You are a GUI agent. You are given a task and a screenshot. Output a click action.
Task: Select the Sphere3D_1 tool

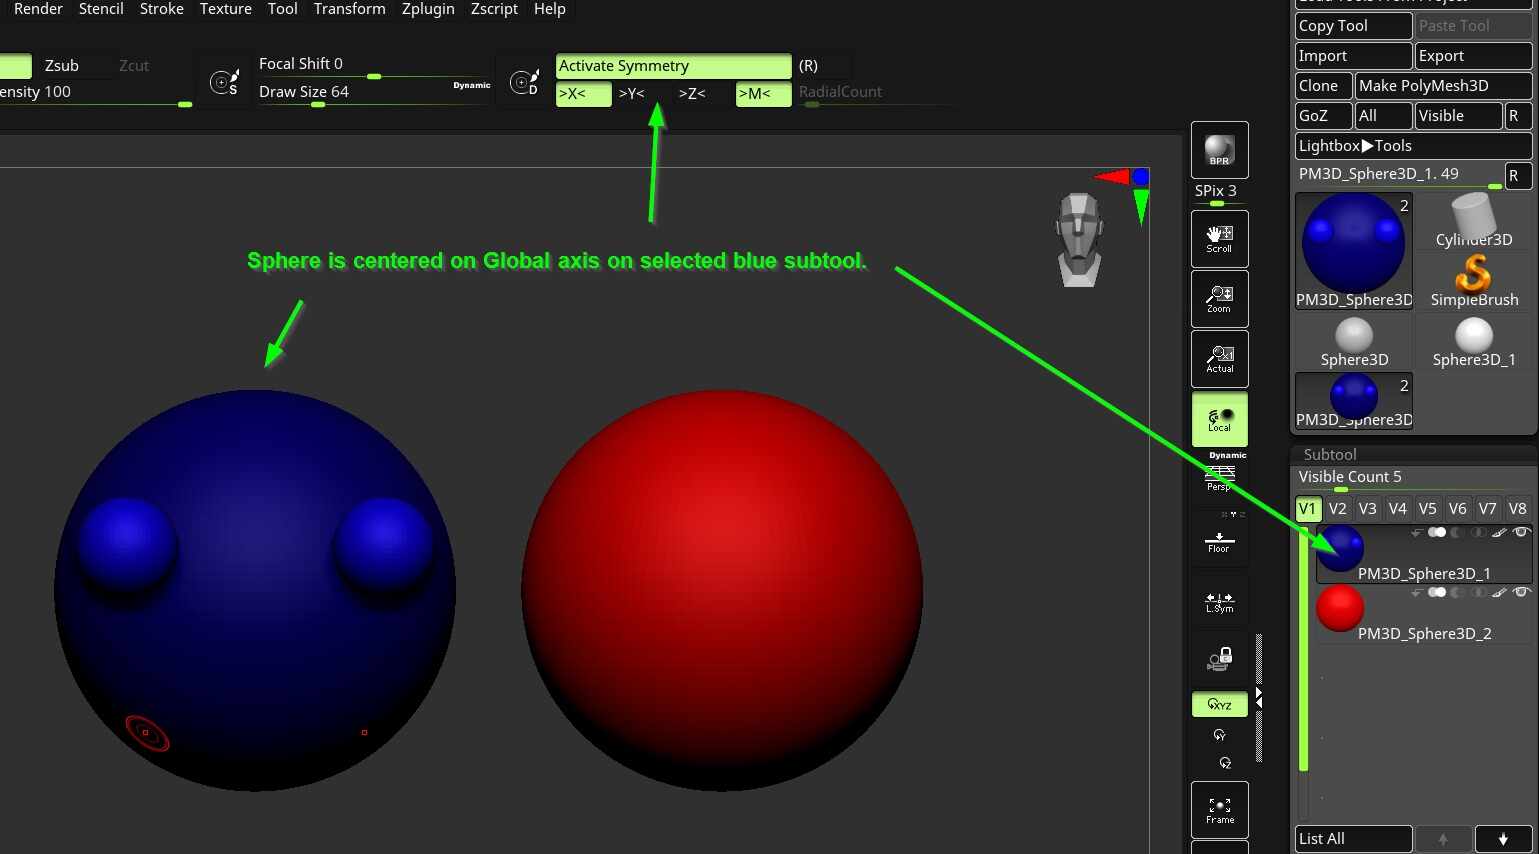point(1474,342)
